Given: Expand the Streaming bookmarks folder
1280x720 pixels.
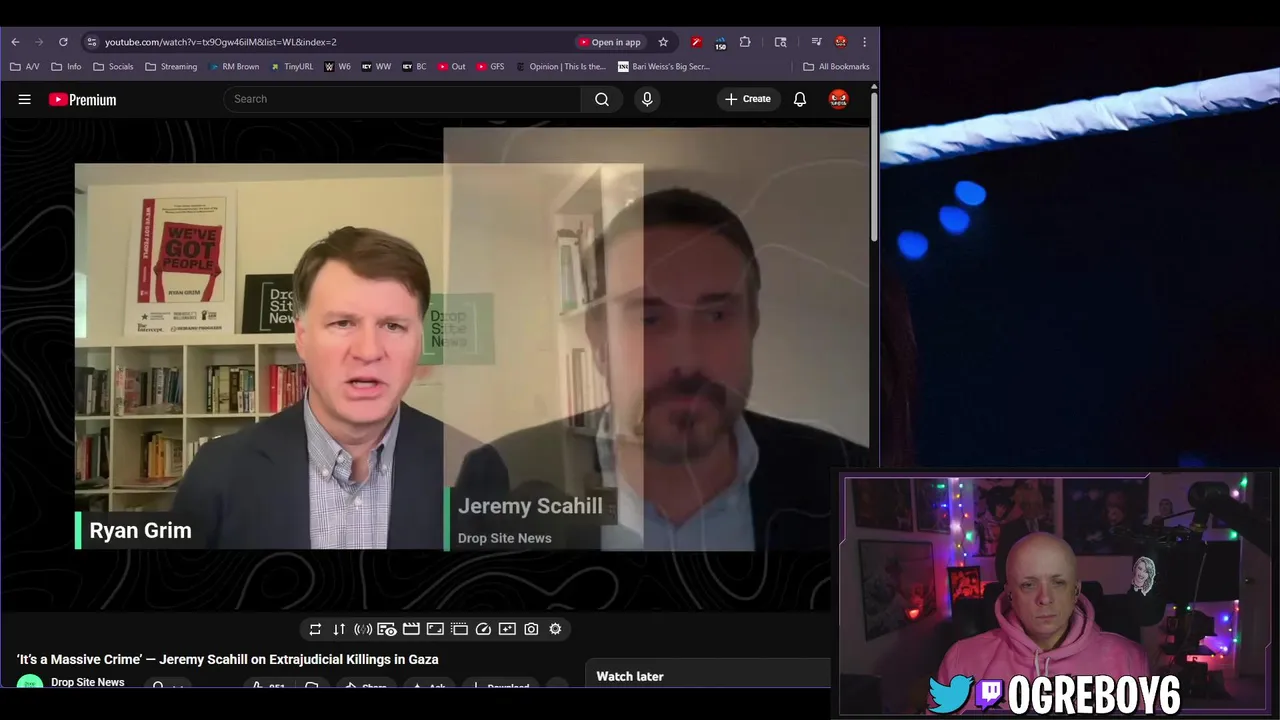Looking at the screenshot, I should [171, 67].
